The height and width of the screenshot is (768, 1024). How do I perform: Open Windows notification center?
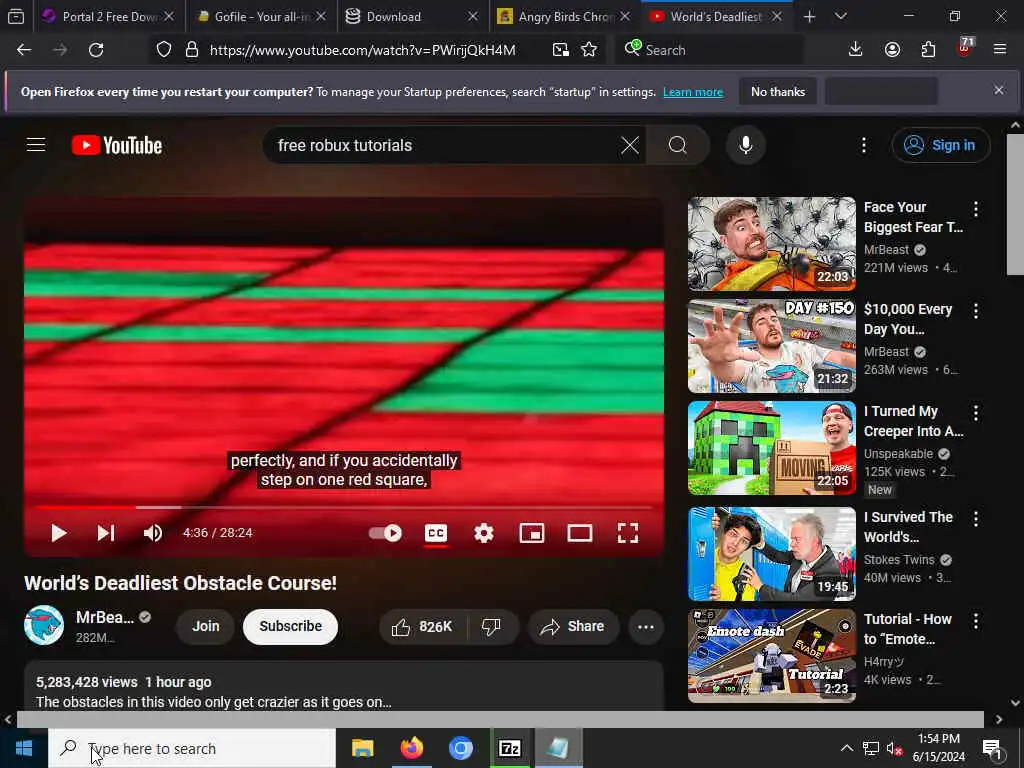(x=992, y=749)
